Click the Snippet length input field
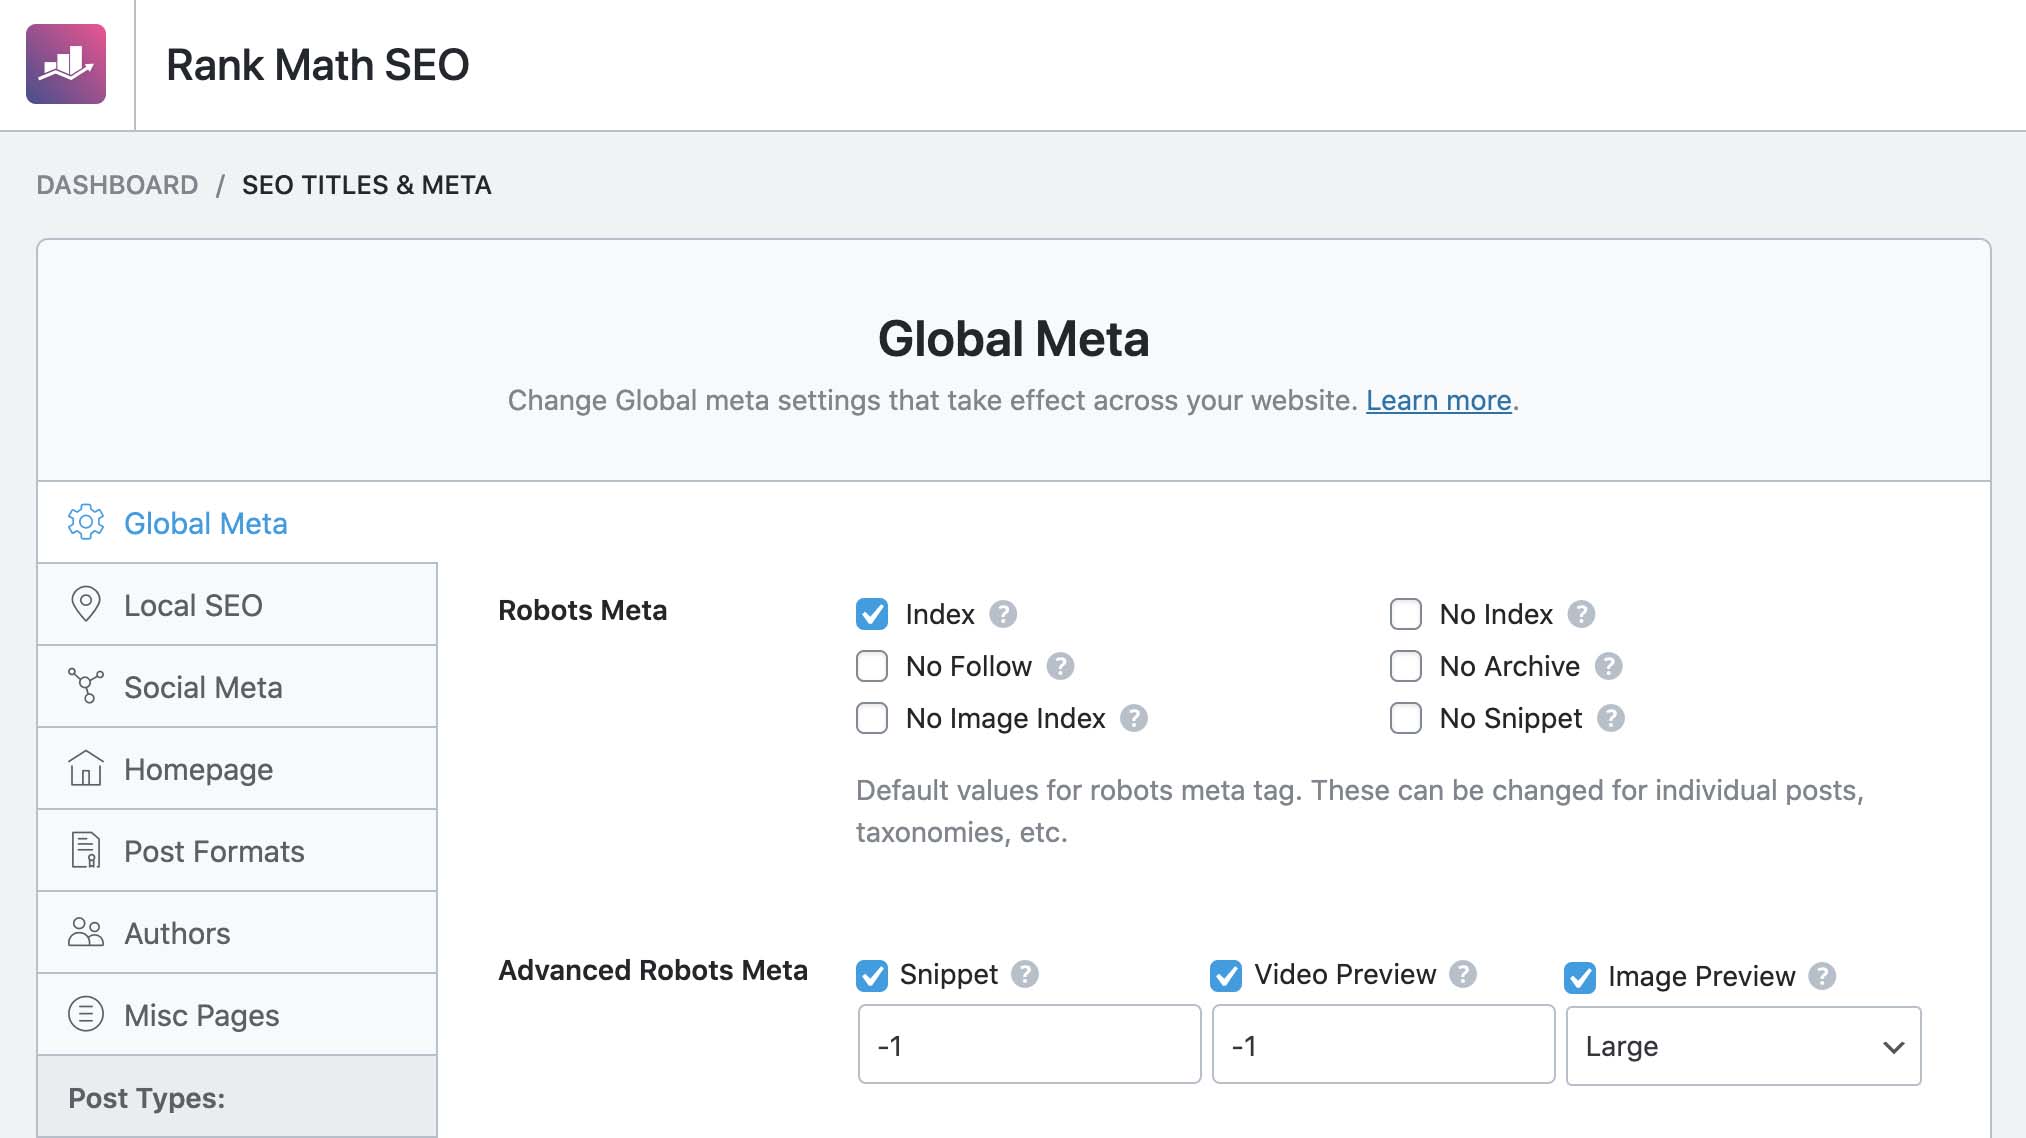 pos(1029,1045)
